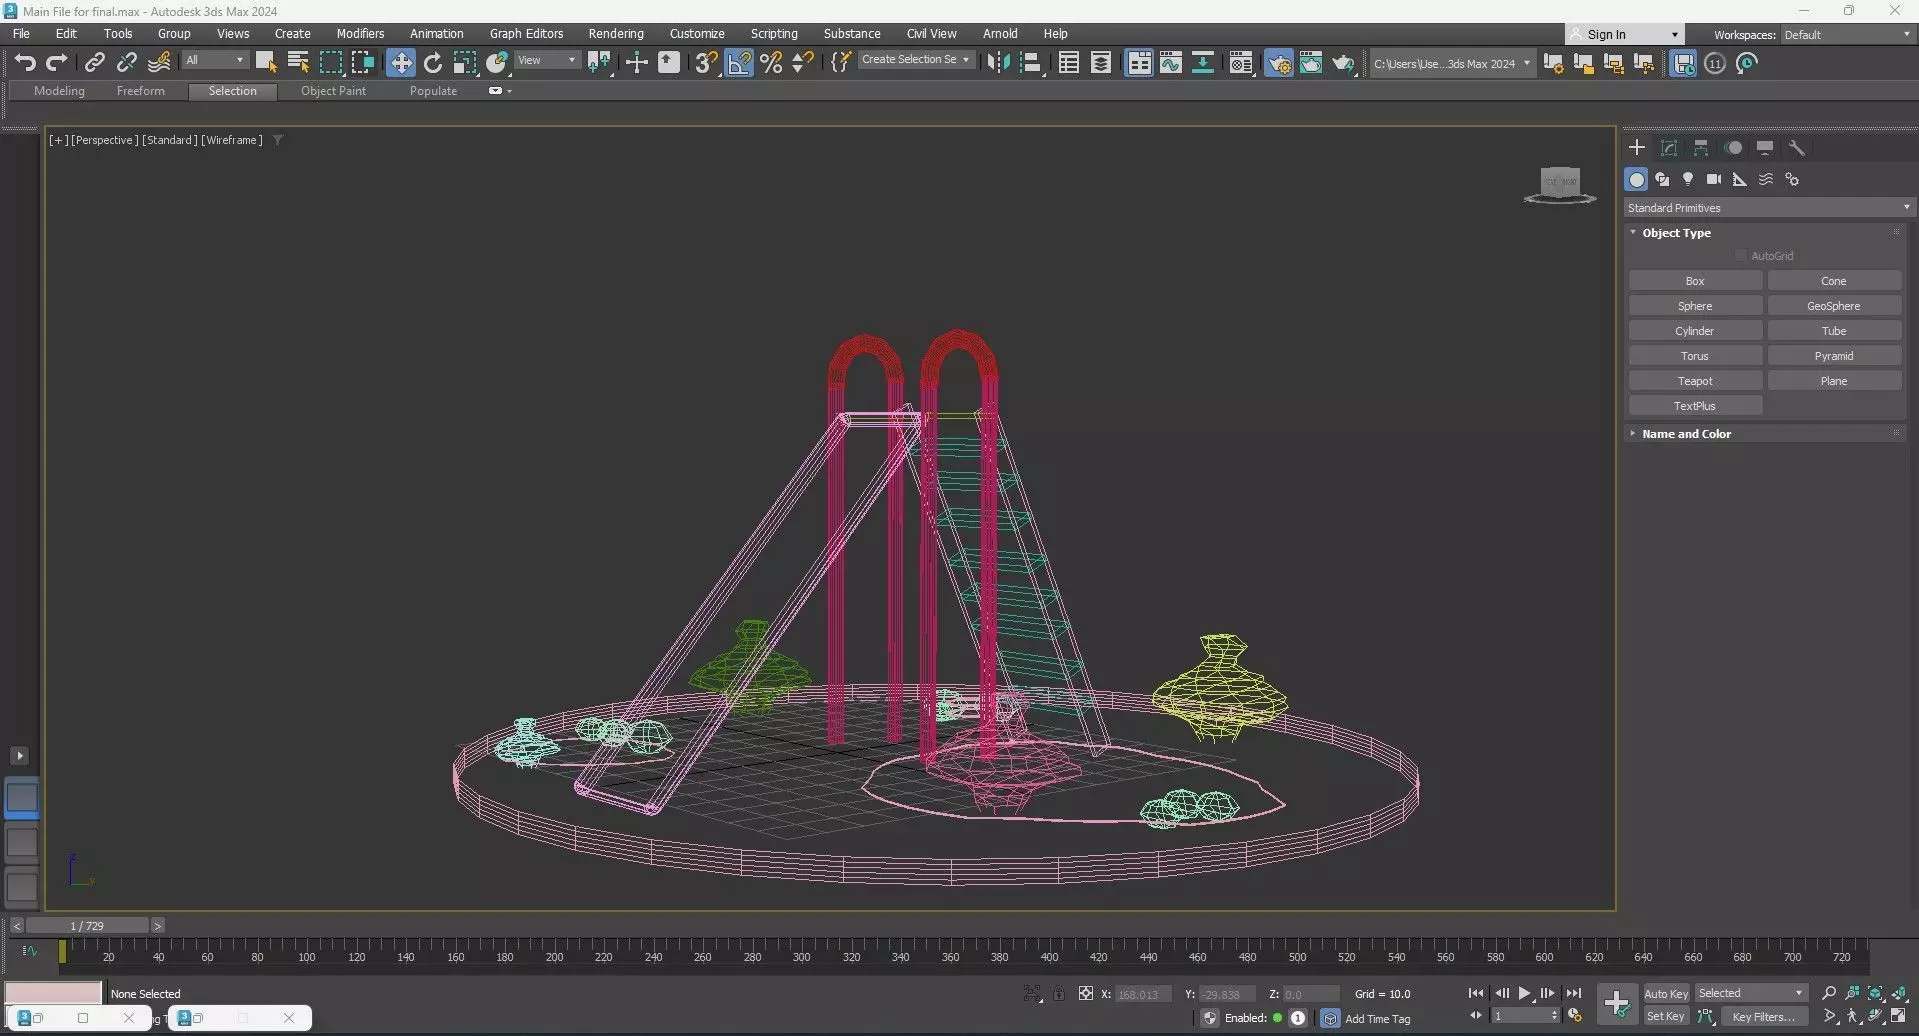1919x1036 pixels.
Task: Click the X coordinate field
Action: [x=1143, y=994]
